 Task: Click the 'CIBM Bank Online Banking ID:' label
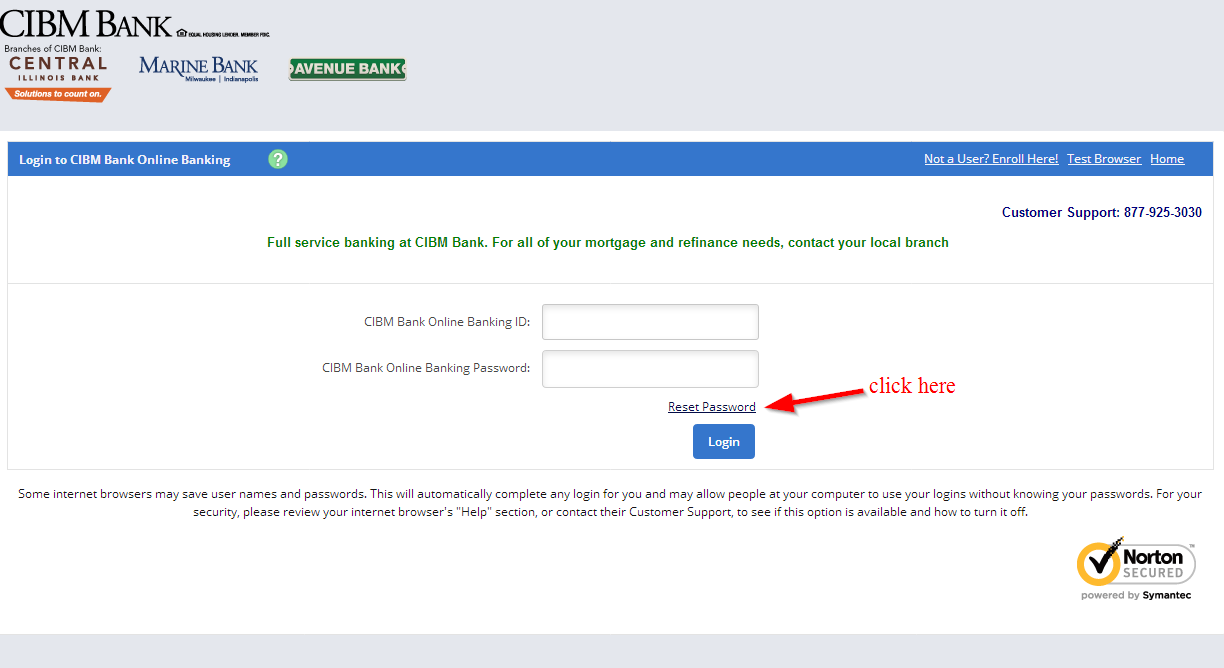pos(447,322)
